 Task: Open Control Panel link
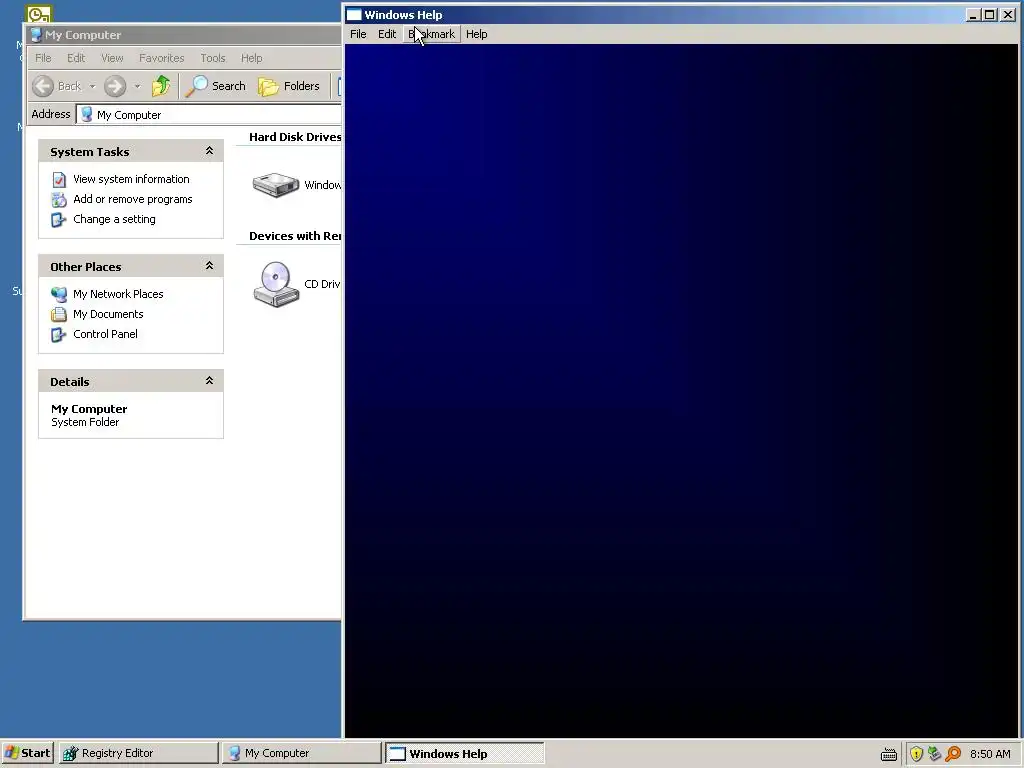105,334
